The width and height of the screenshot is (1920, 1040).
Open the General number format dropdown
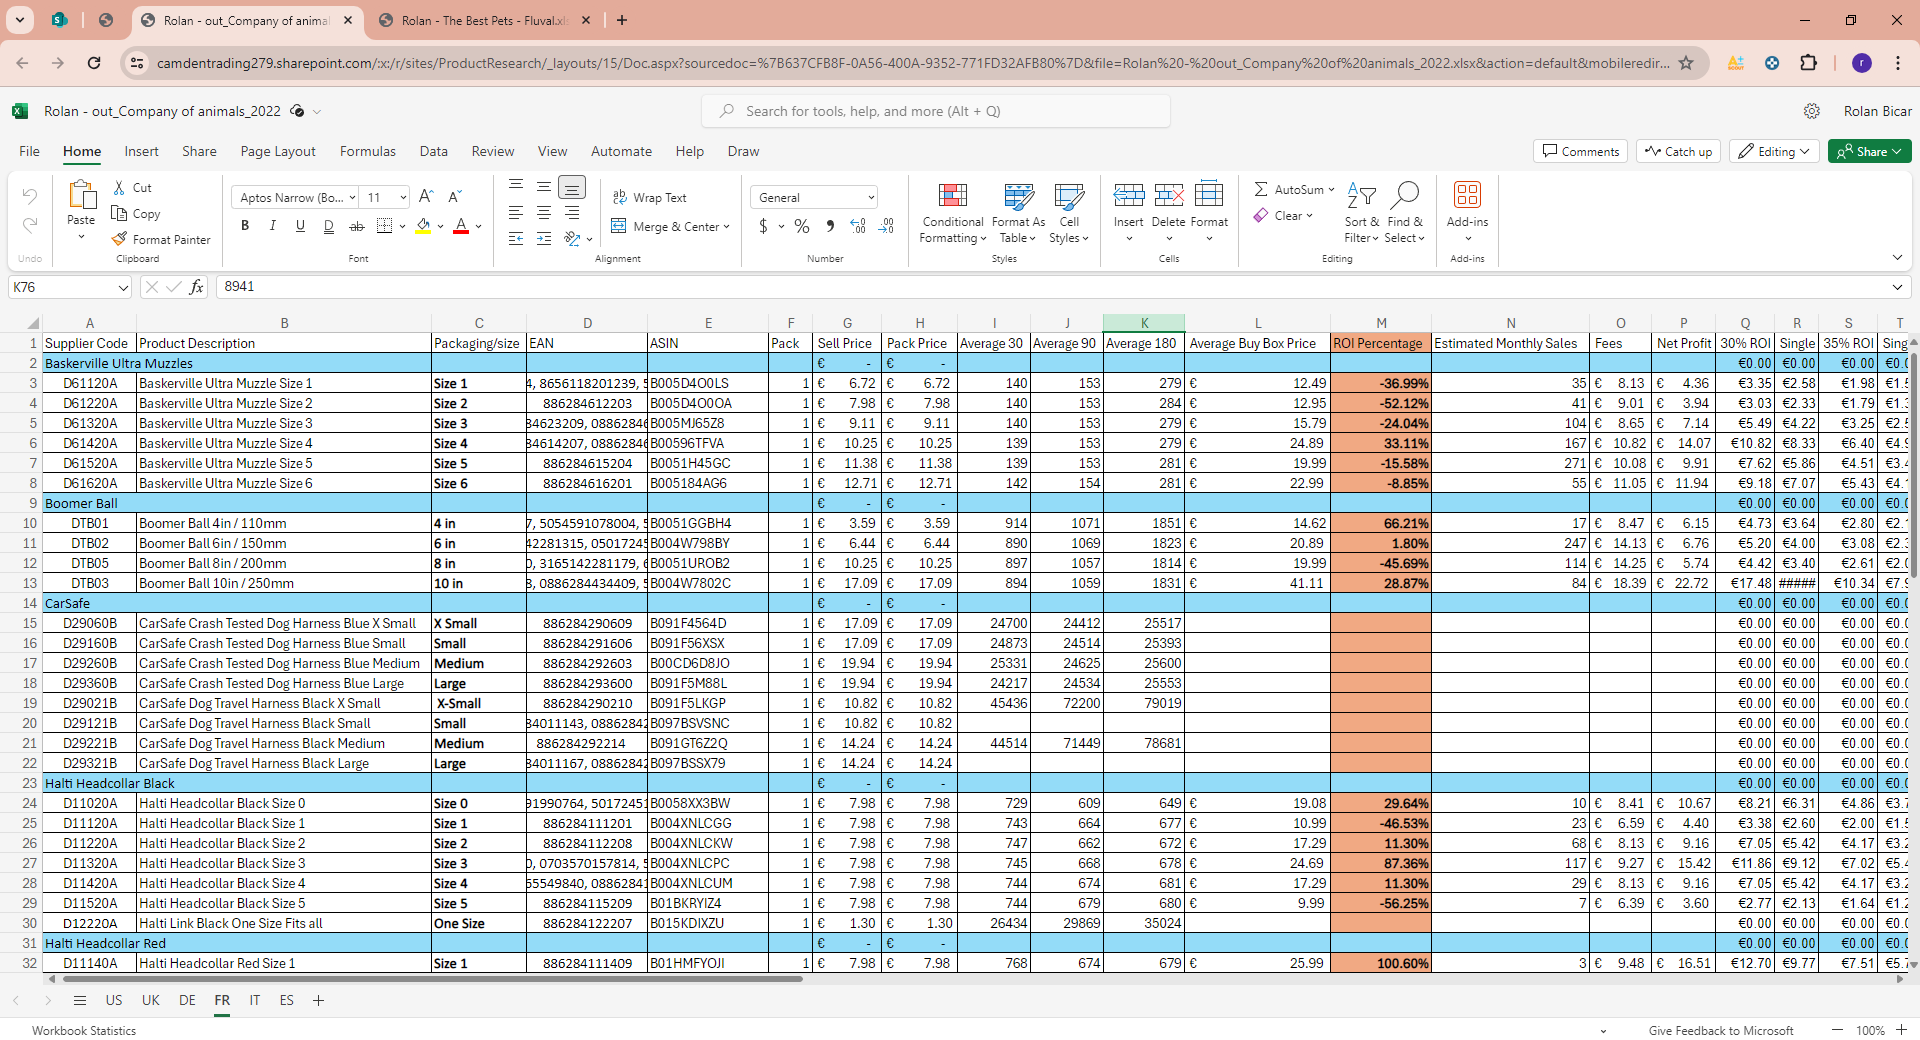coord(871,198)
